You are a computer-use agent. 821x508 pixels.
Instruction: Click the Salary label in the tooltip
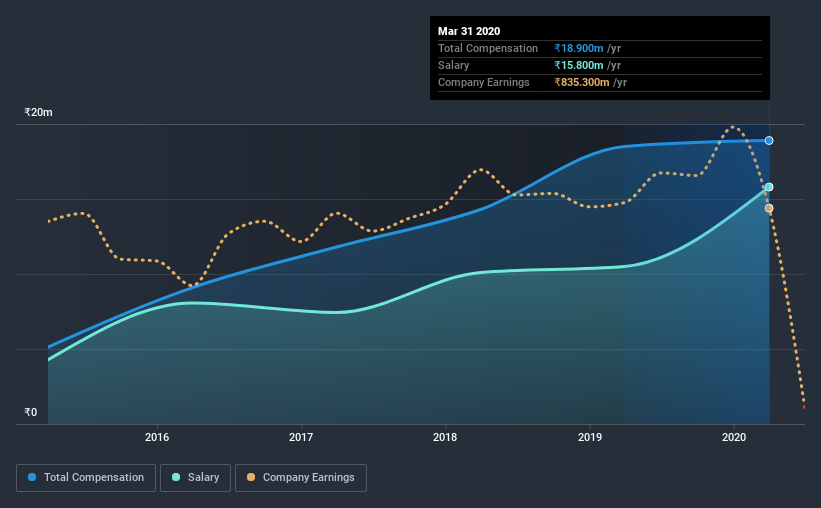click(x=453, y=65)
